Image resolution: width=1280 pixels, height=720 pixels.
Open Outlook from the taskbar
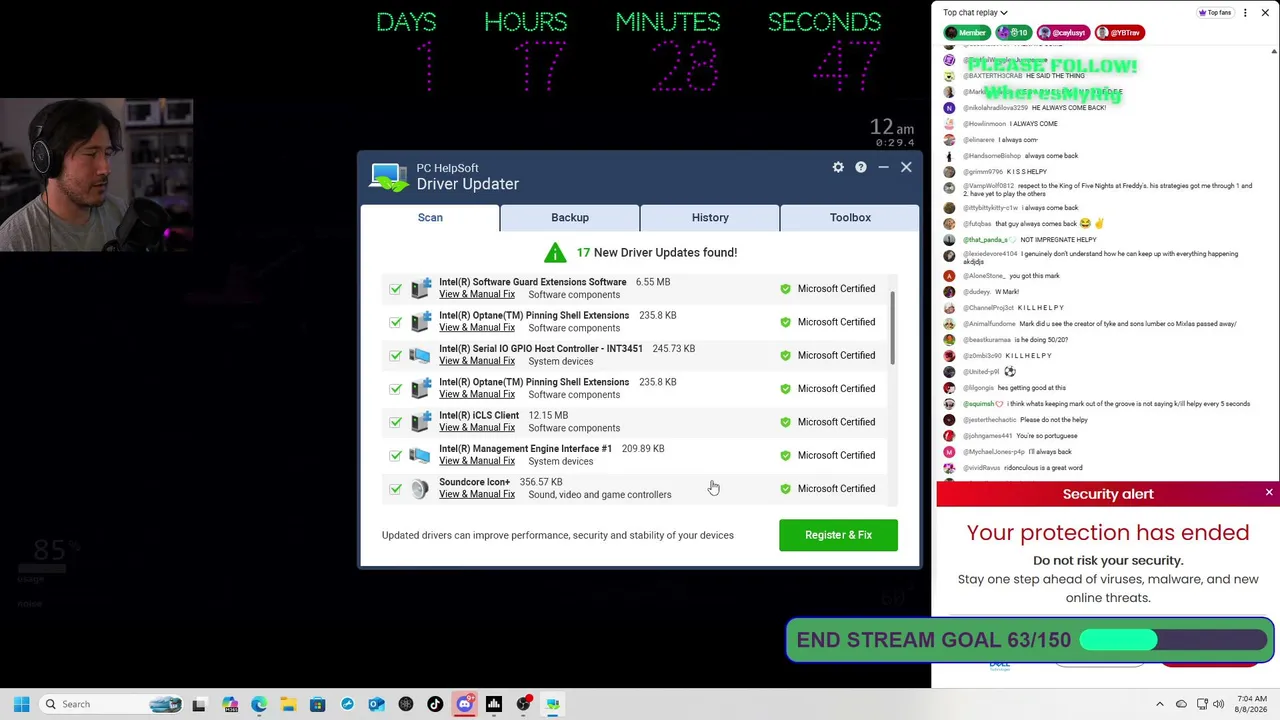(x=376, y=704)
